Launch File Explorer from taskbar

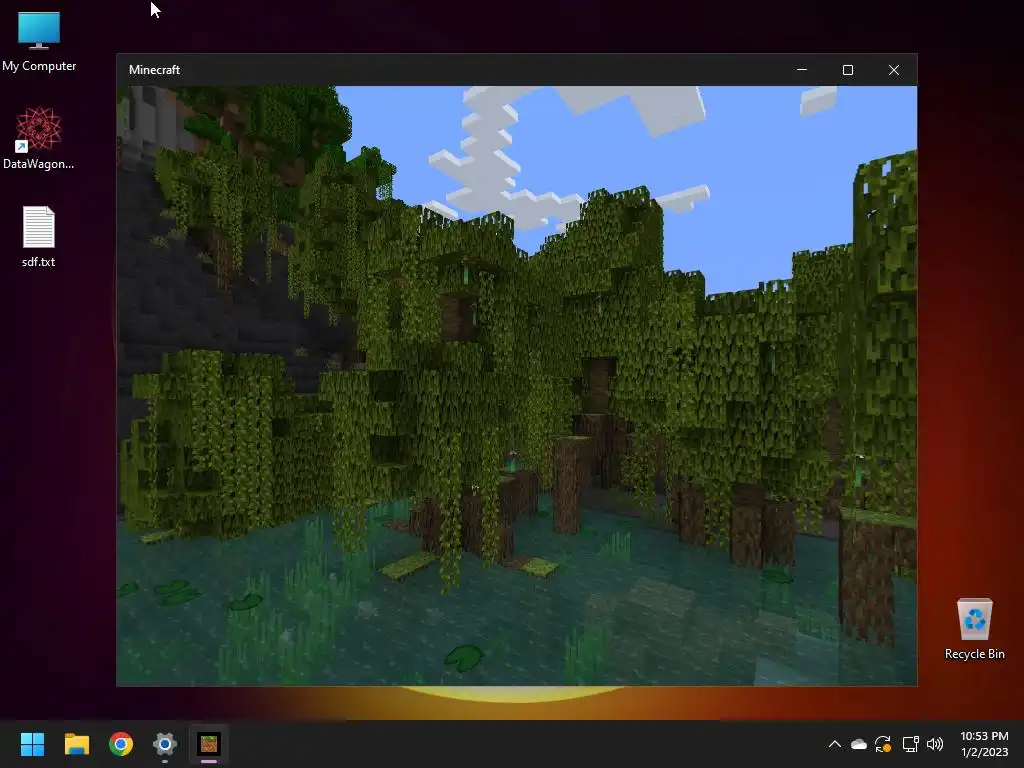[76, 744]
